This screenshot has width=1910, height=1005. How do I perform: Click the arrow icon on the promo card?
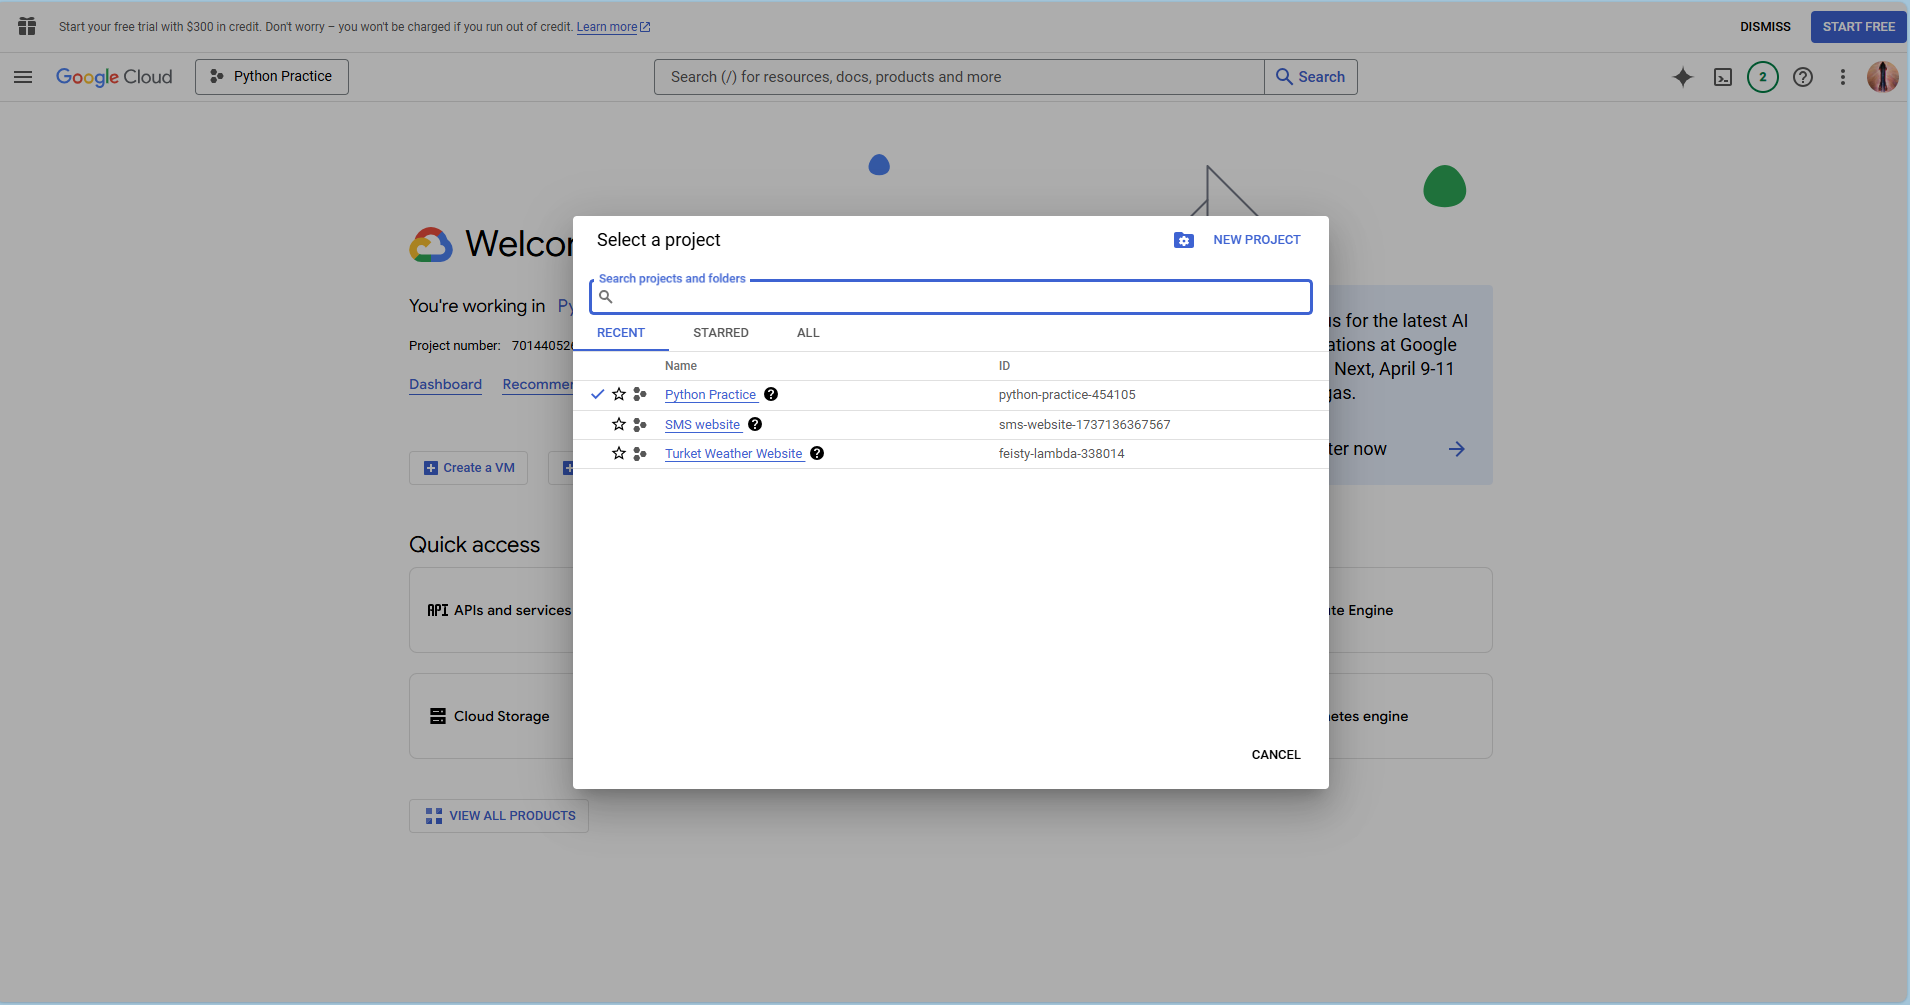tap(1457, 449)
